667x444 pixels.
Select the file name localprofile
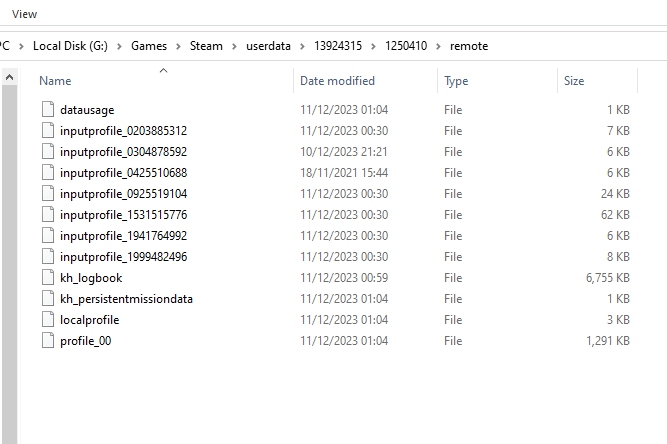pyautogui.click(x=90, y=320)
